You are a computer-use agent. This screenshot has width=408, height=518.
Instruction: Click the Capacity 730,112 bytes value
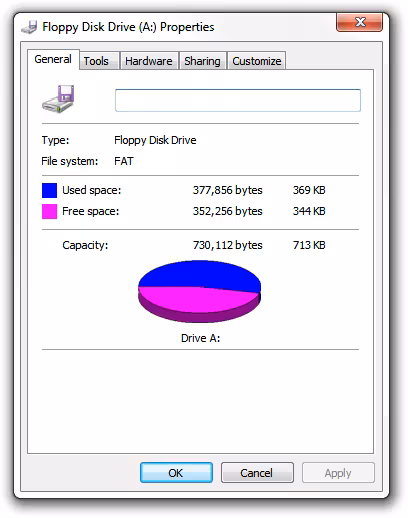[228, 245]
